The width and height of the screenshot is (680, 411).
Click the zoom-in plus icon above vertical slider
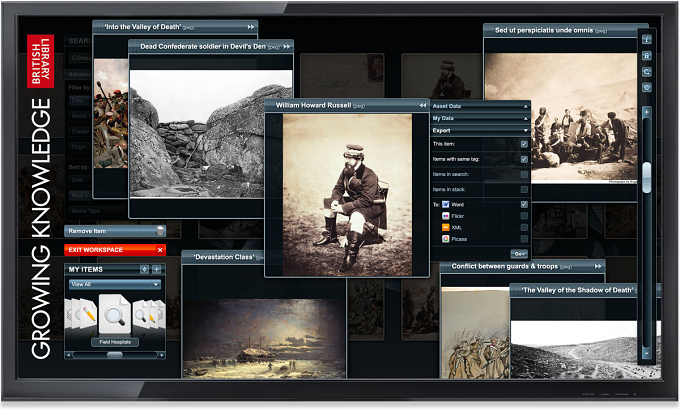pos(646,112)
